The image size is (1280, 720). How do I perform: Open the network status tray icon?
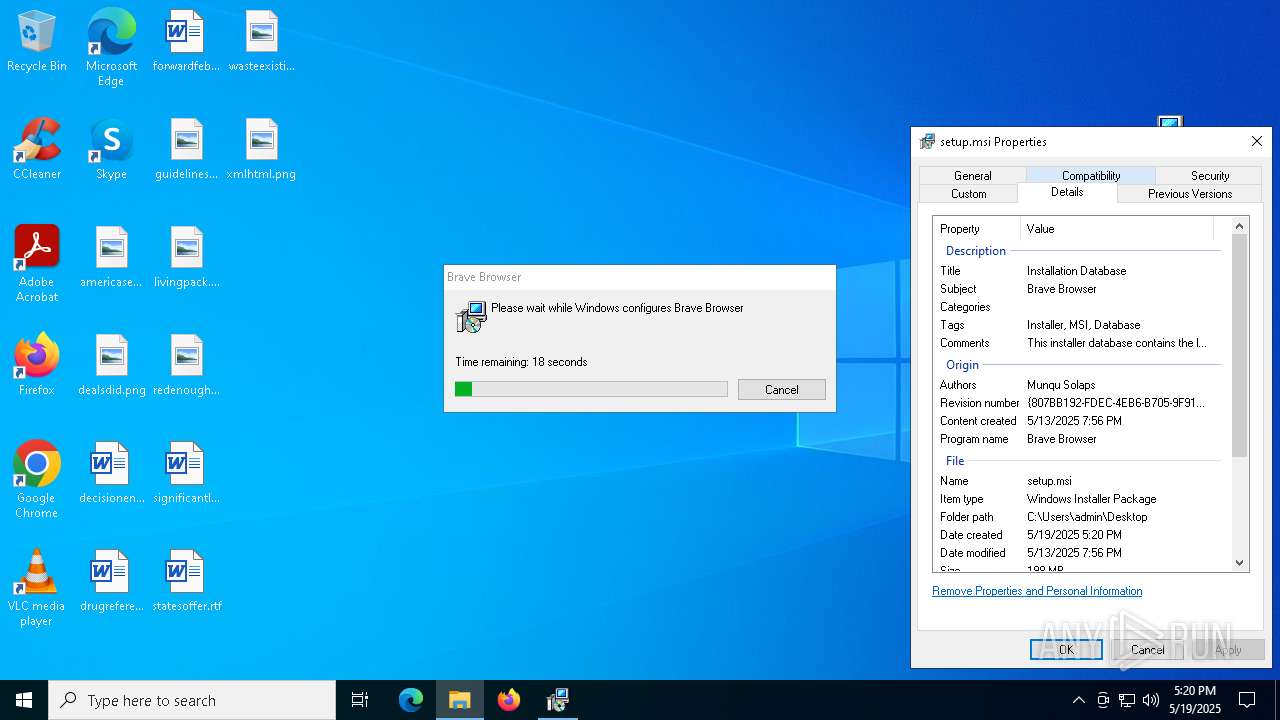tap(1127, 700)
